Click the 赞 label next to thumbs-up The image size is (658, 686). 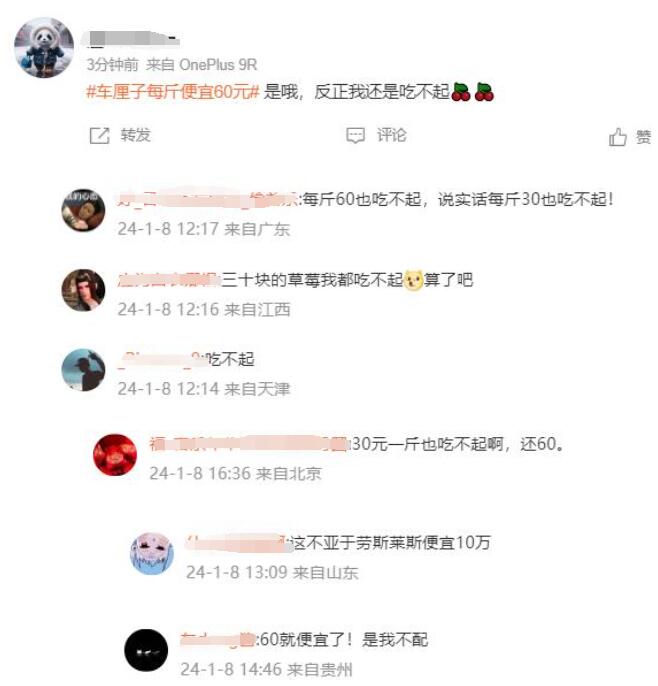click(643, 137)
